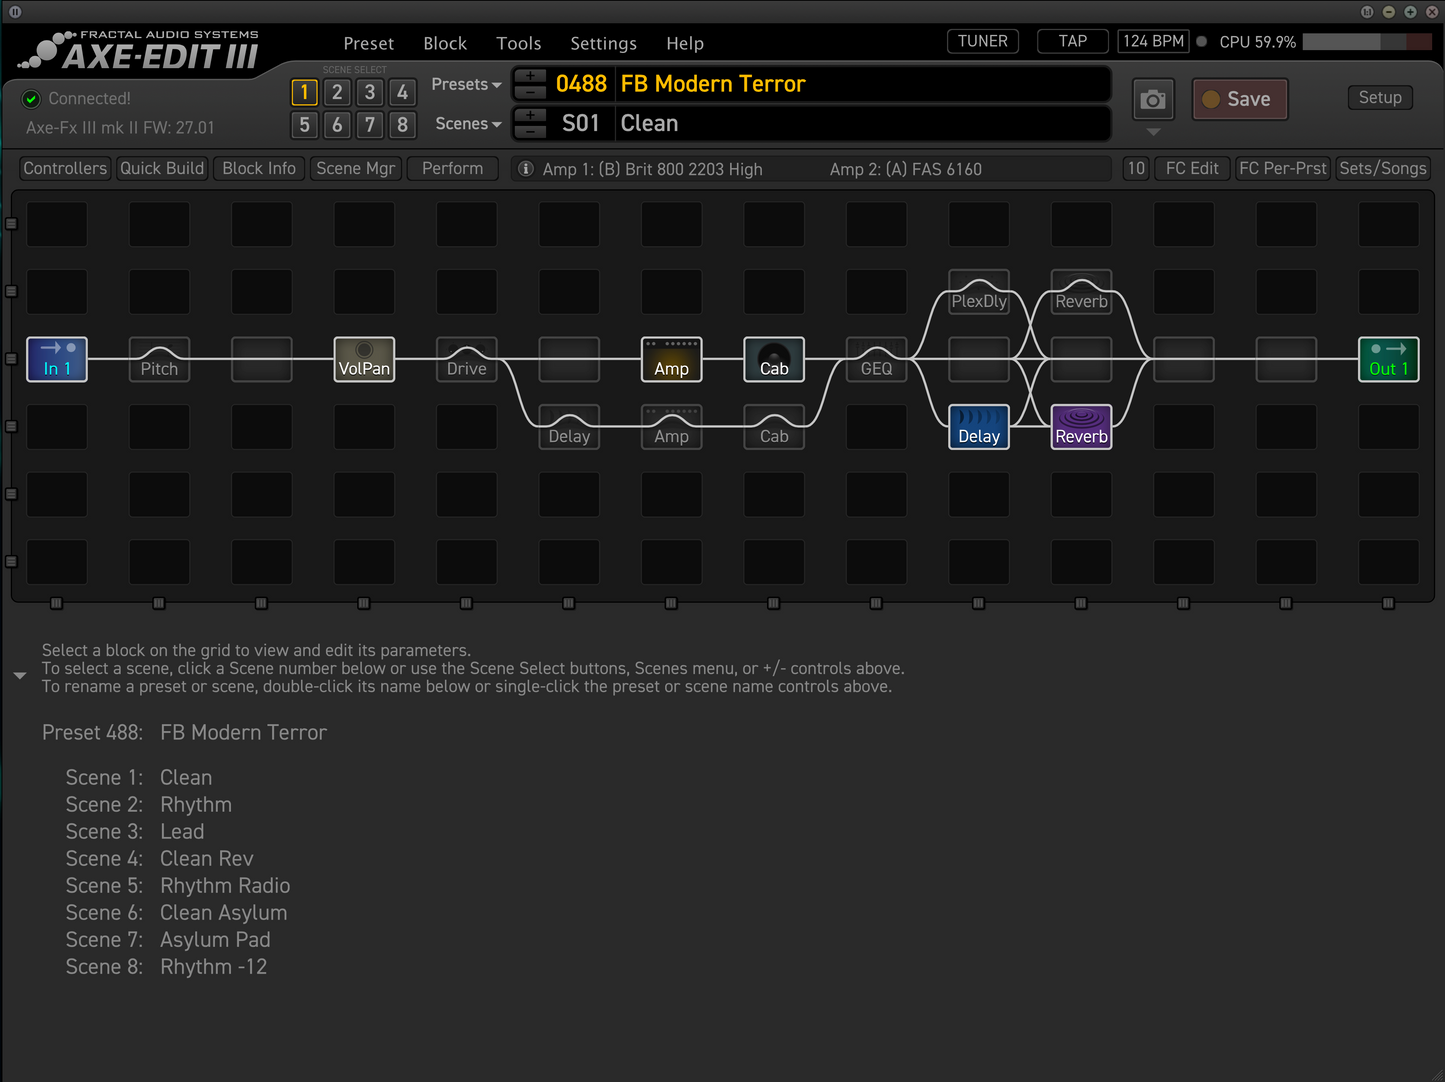Click the Save button
This screenshot has height=1082, width=1445.
coord(1240,99)
